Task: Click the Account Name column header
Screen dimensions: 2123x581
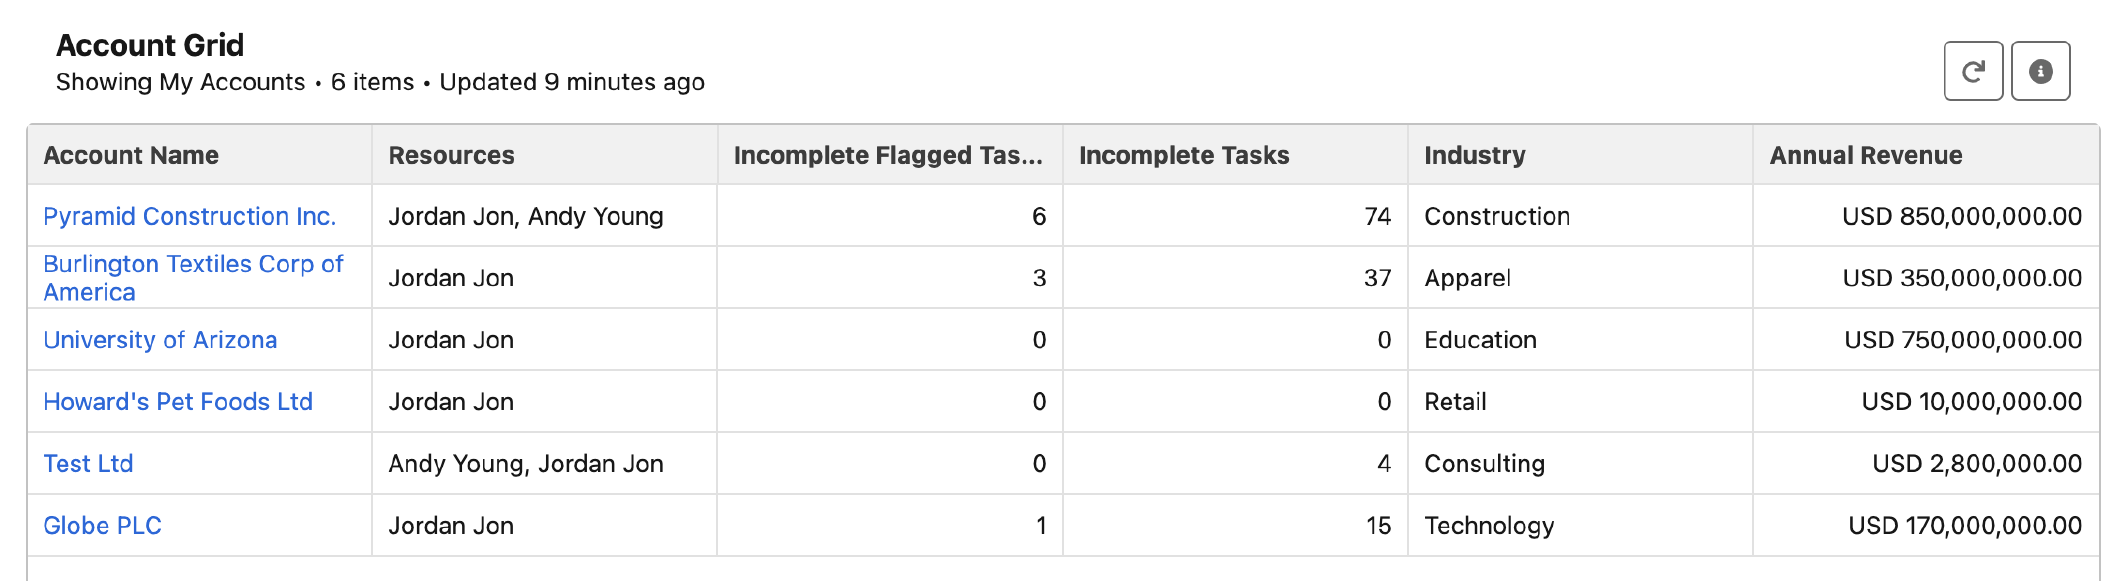Action: pyautogui.click(x=131, y=155)
